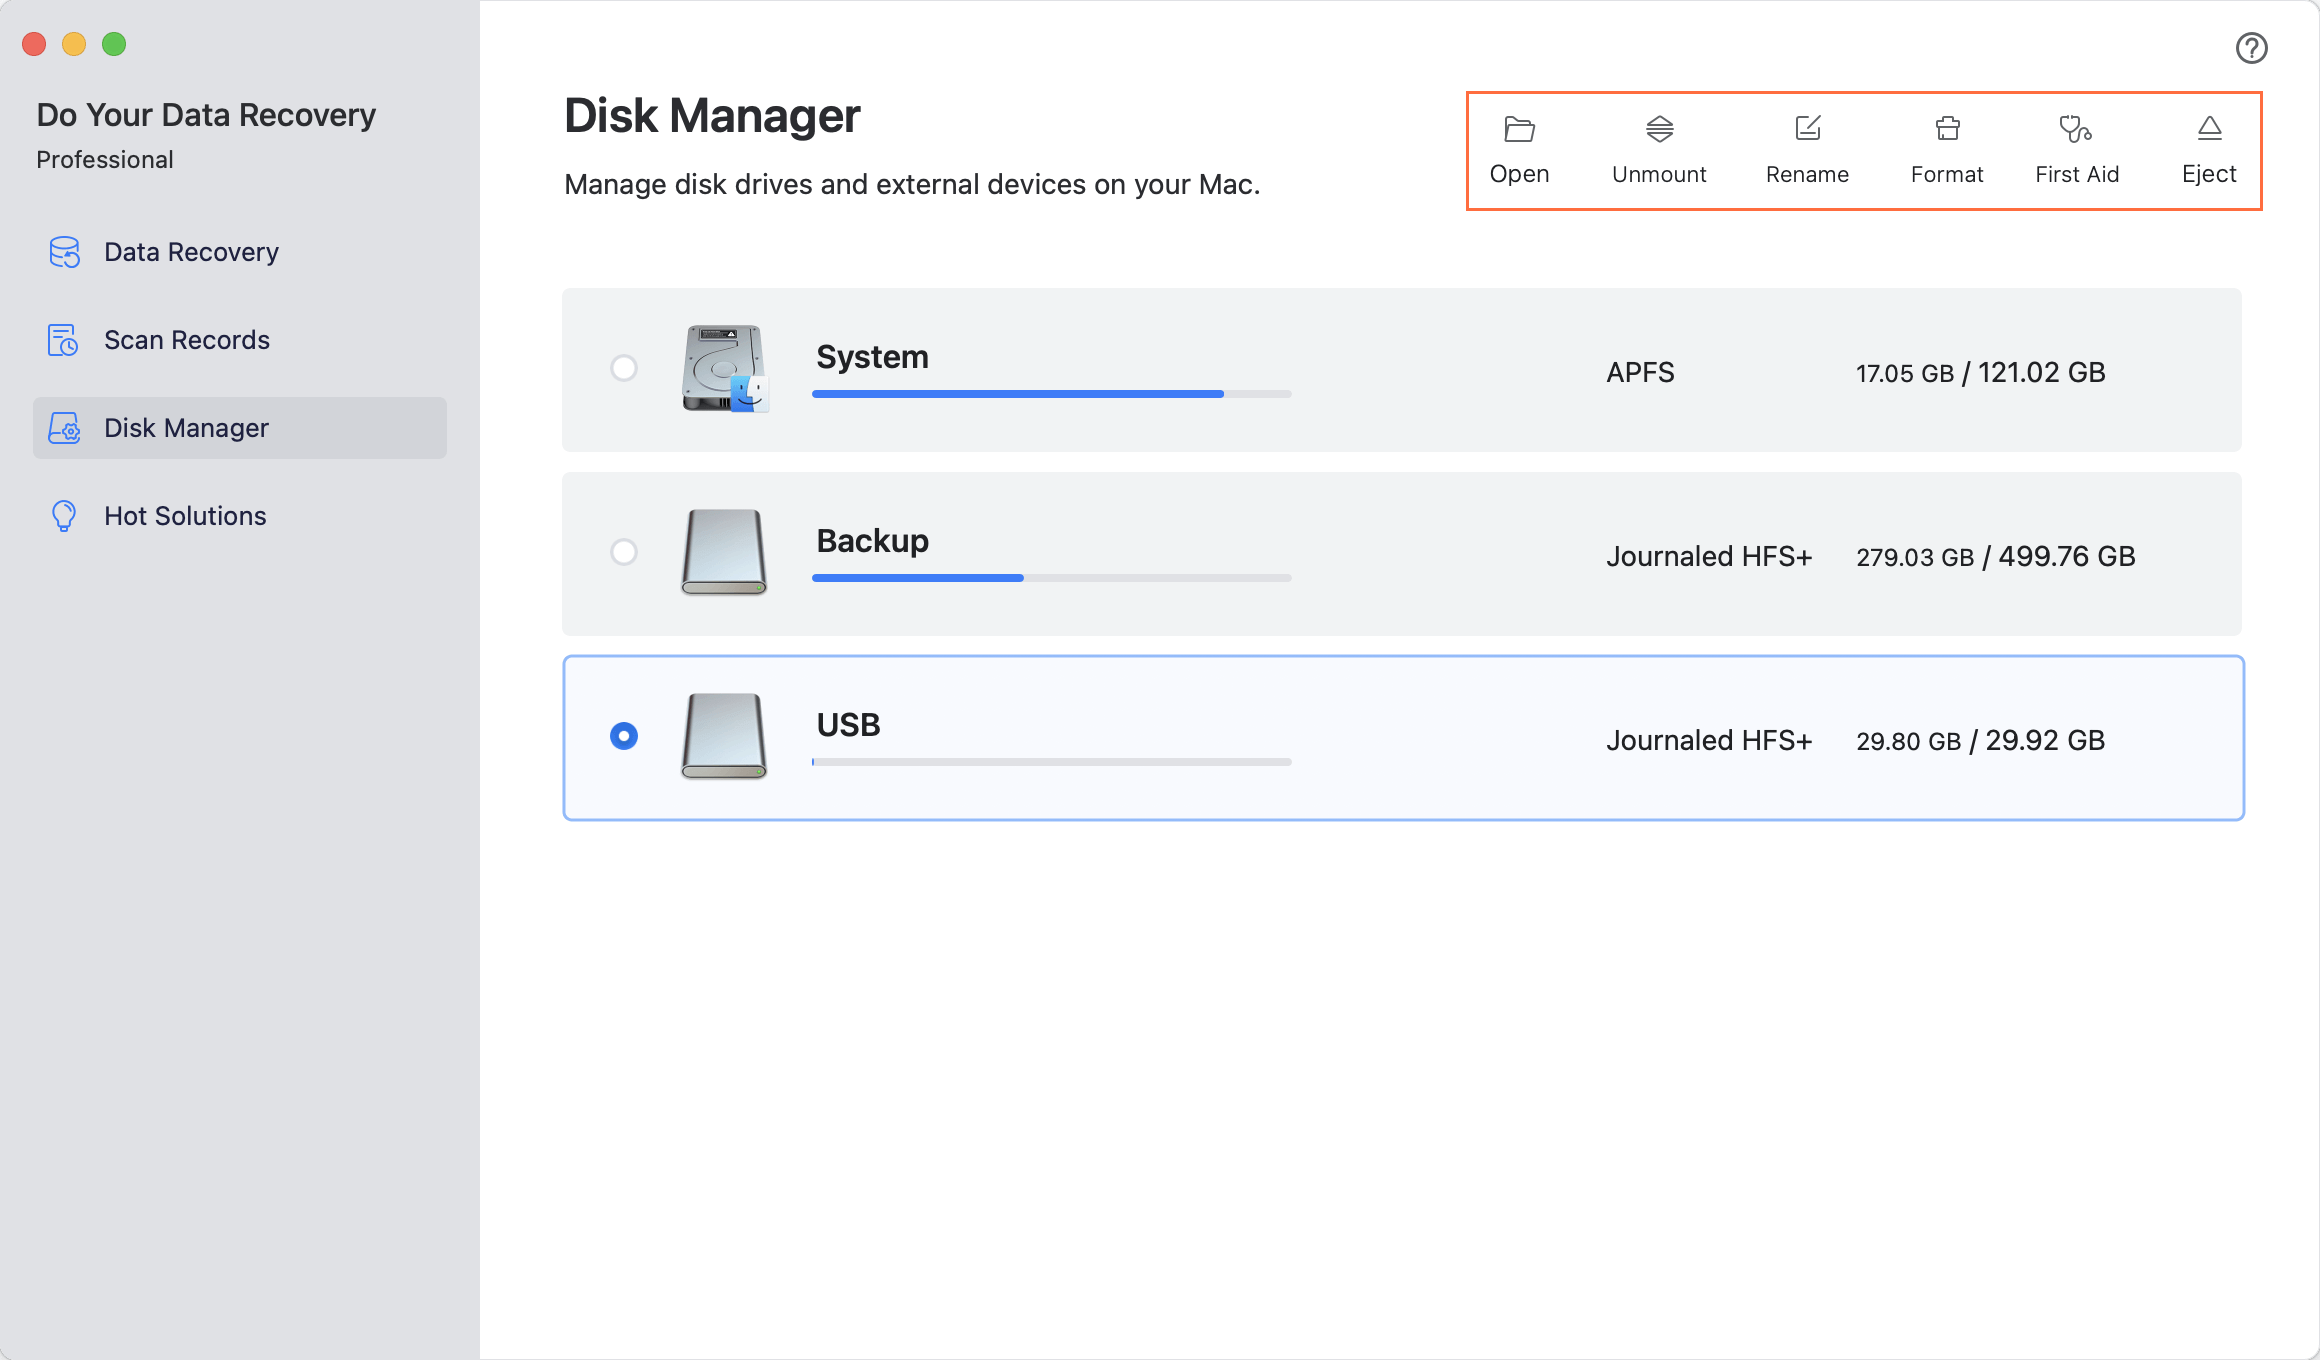
Task: Open the help question mark icon
Action: [2251, 48]
